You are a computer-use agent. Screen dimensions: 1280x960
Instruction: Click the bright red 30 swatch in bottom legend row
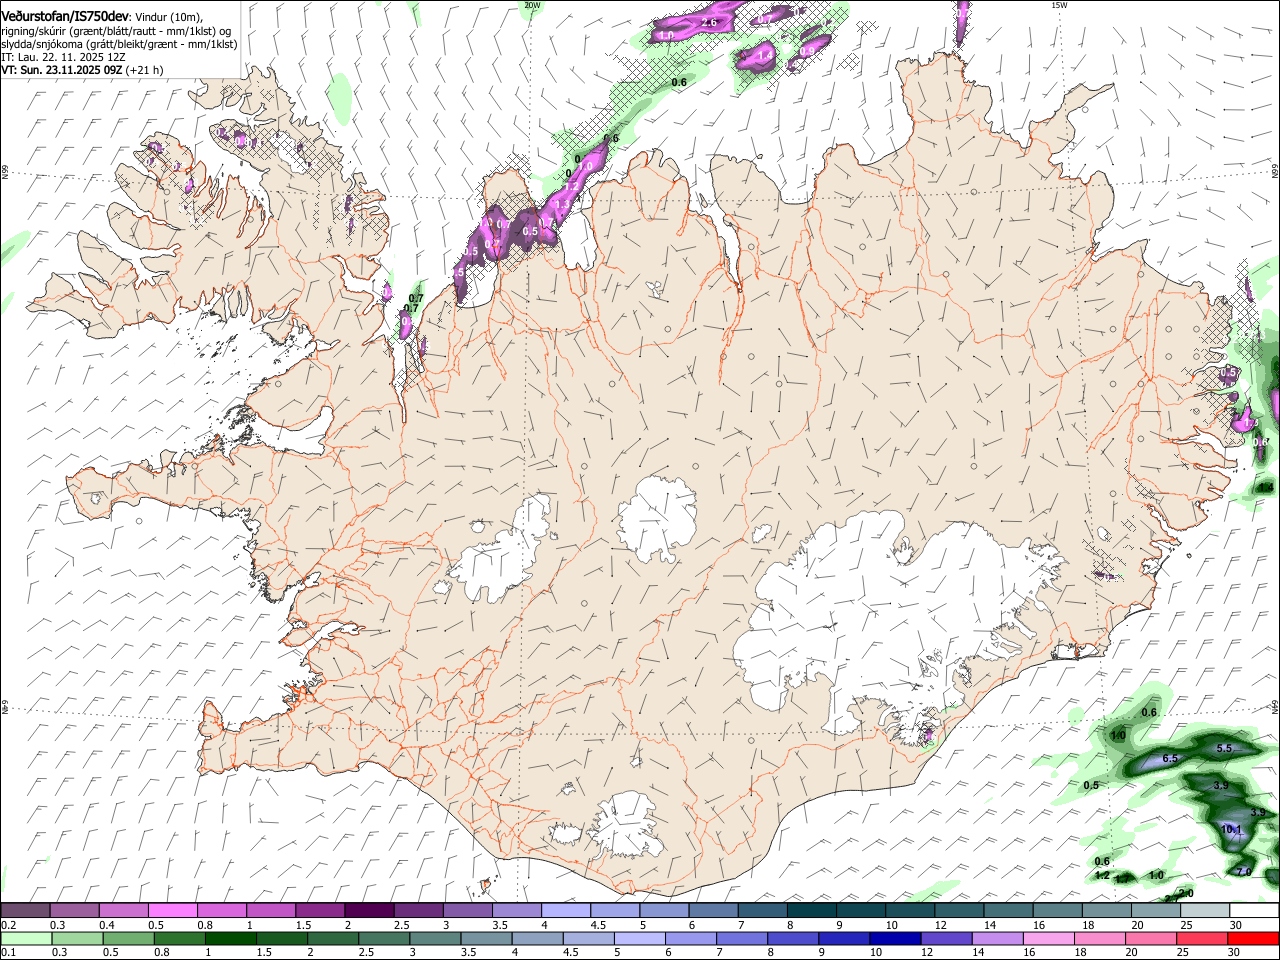pos(1253,938)
